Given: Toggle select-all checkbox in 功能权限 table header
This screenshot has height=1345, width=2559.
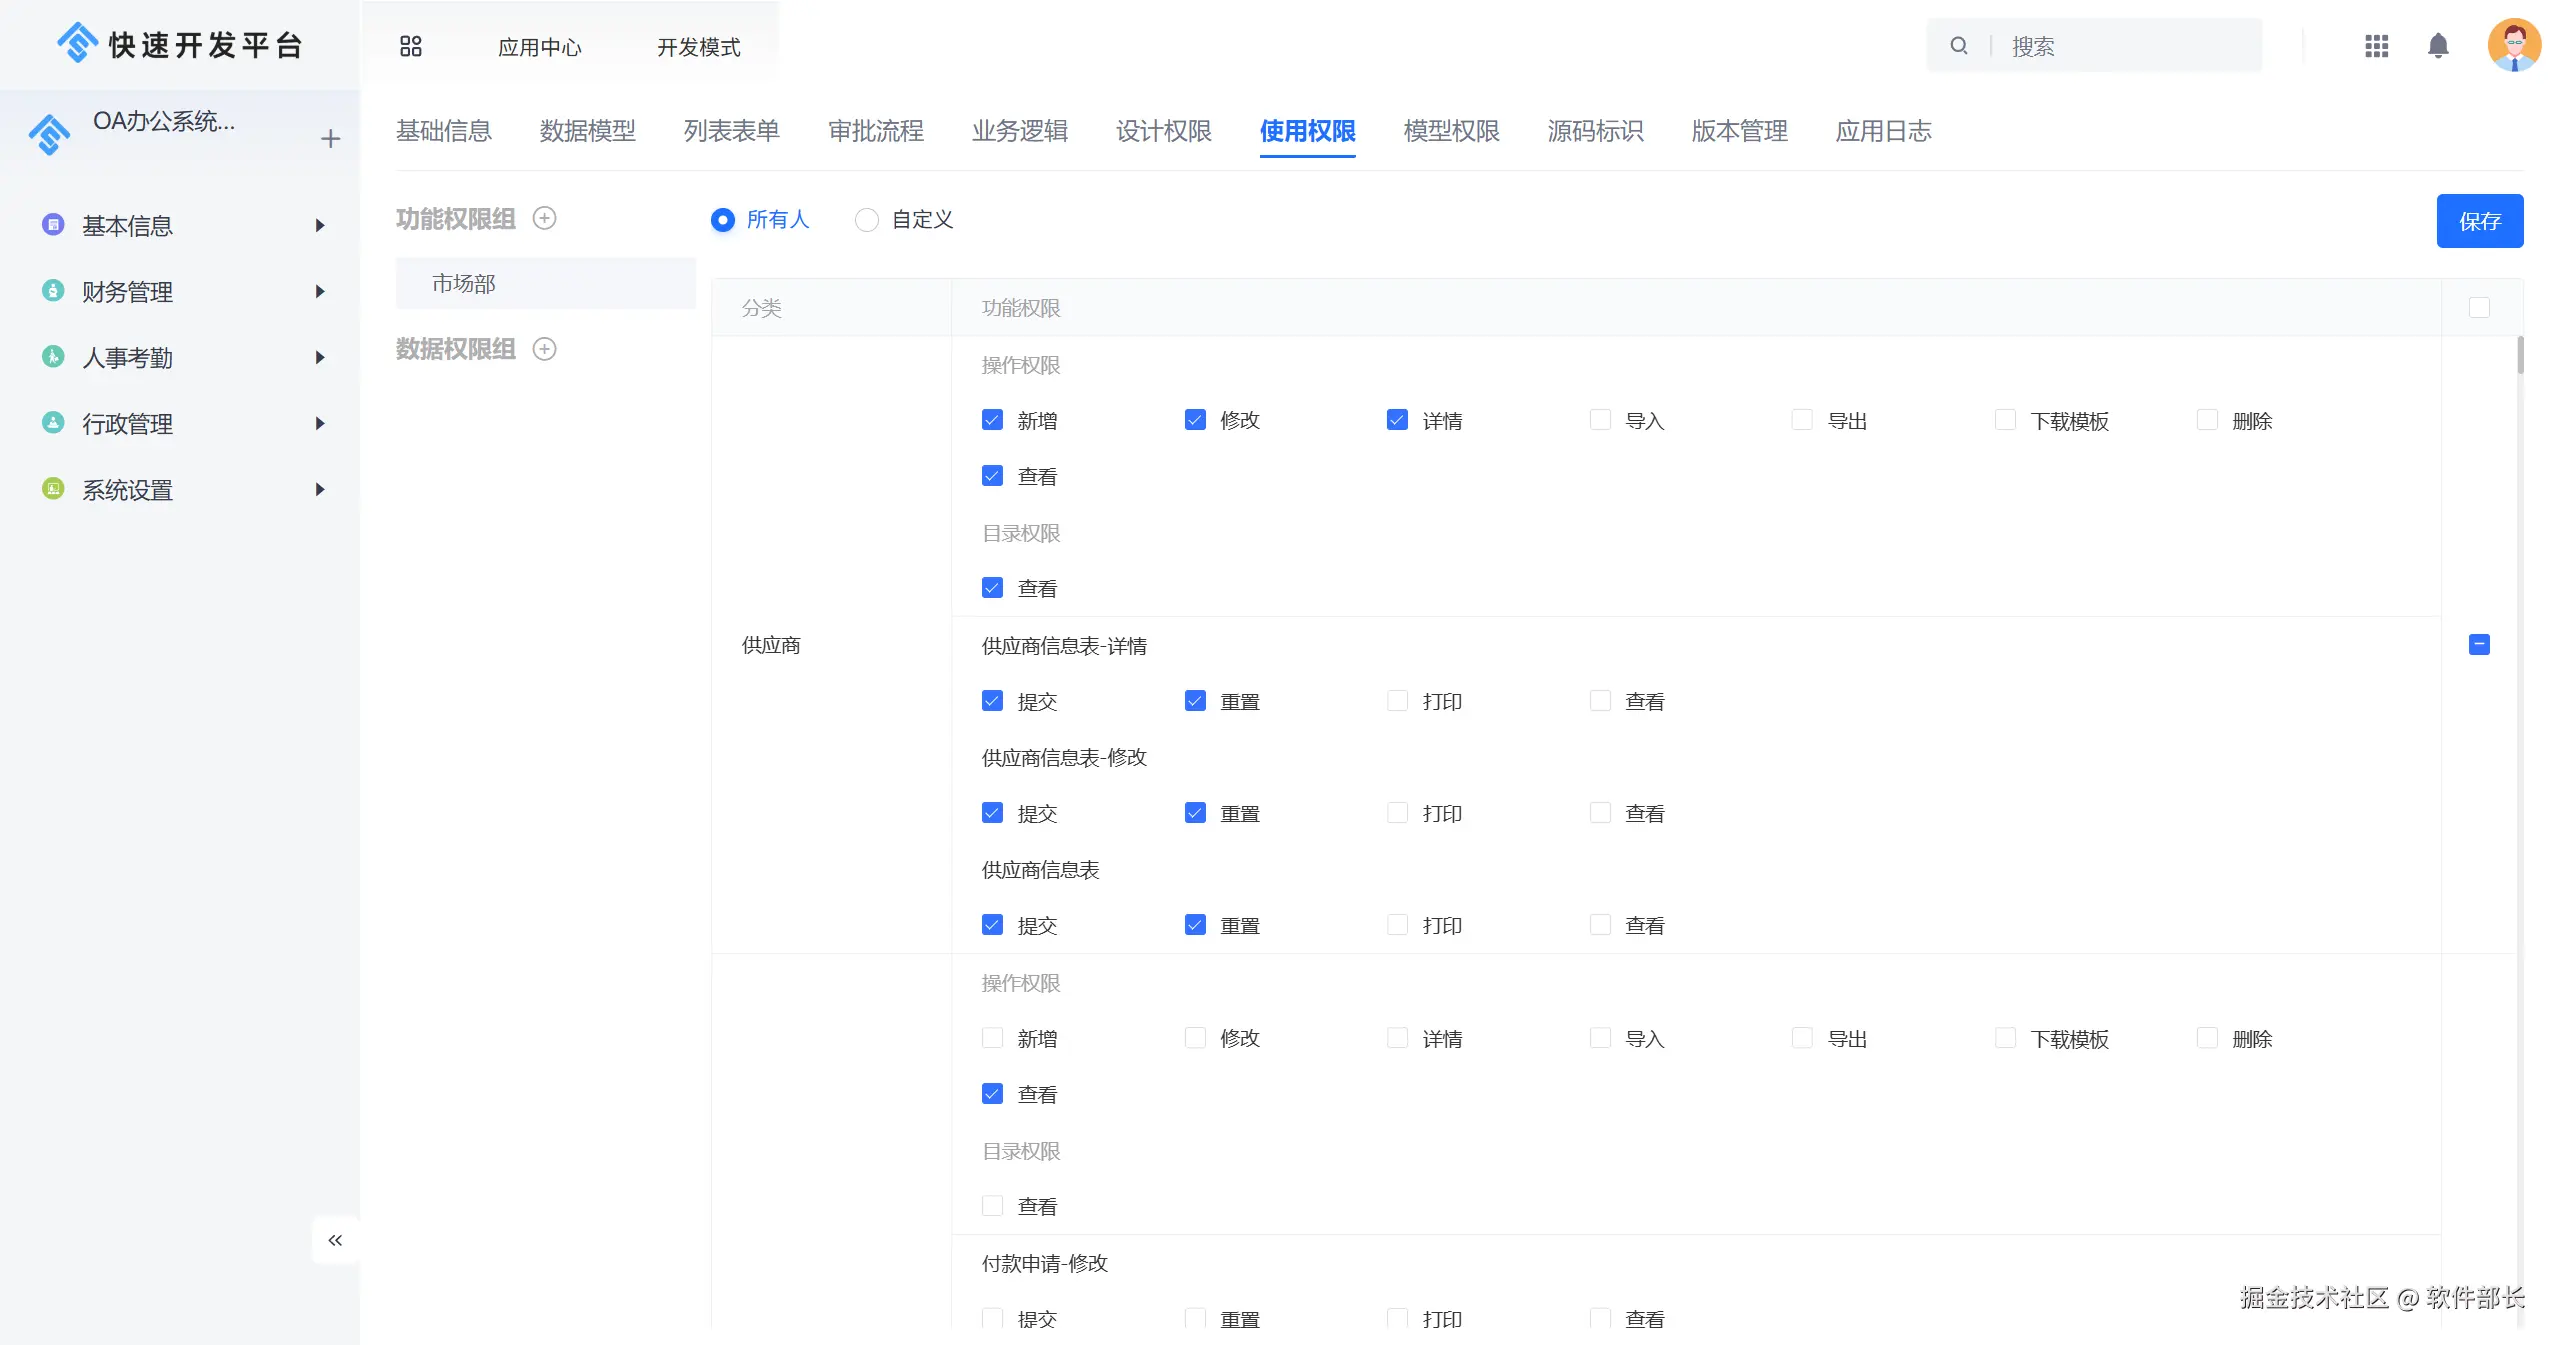Looking at the screenshot, I should (x=2479, y=308).
